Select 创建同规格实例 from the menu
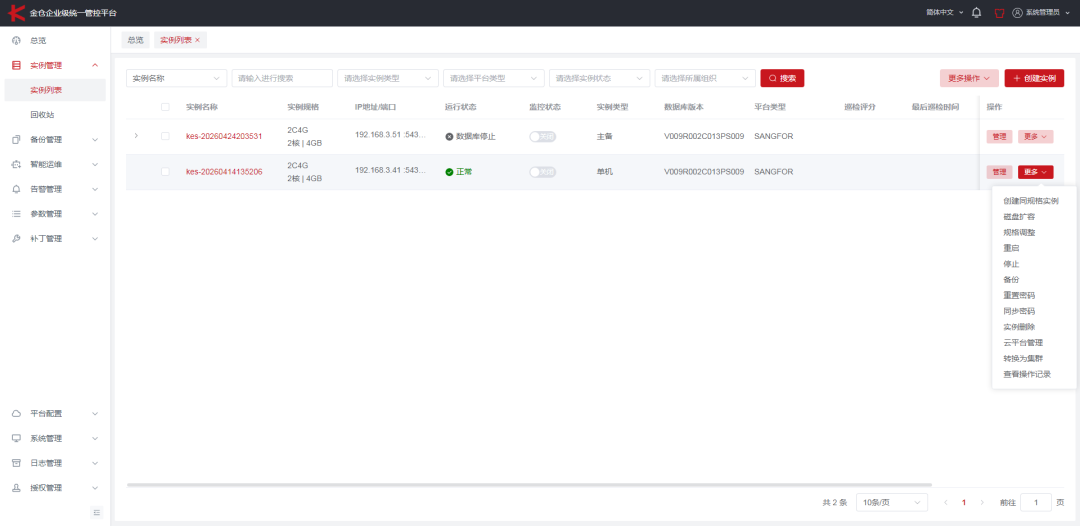Image resolution: width=1080 pixels, height=526 pixels. point(1030,201)
